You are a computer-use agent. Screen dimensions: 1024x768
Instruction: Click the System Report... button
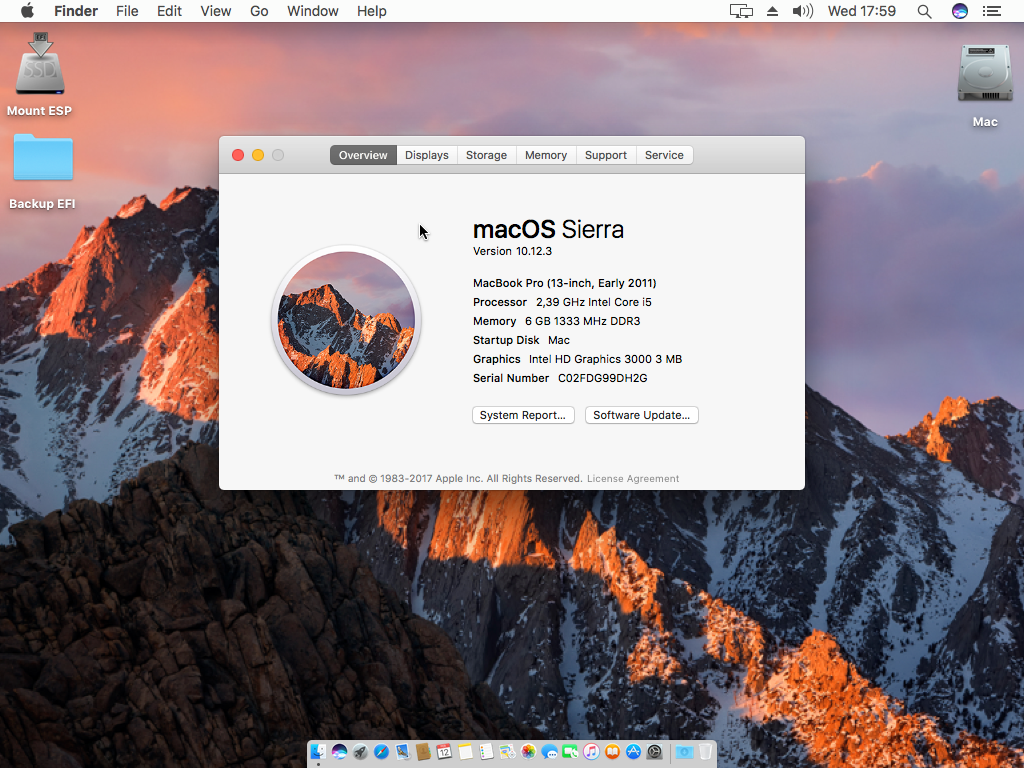523,415
